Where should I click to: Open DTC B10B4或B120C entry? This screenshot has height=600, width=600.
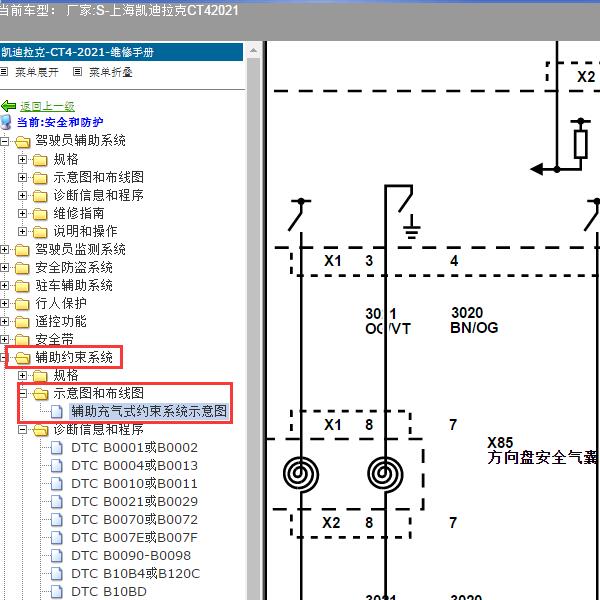coord(135,573)
